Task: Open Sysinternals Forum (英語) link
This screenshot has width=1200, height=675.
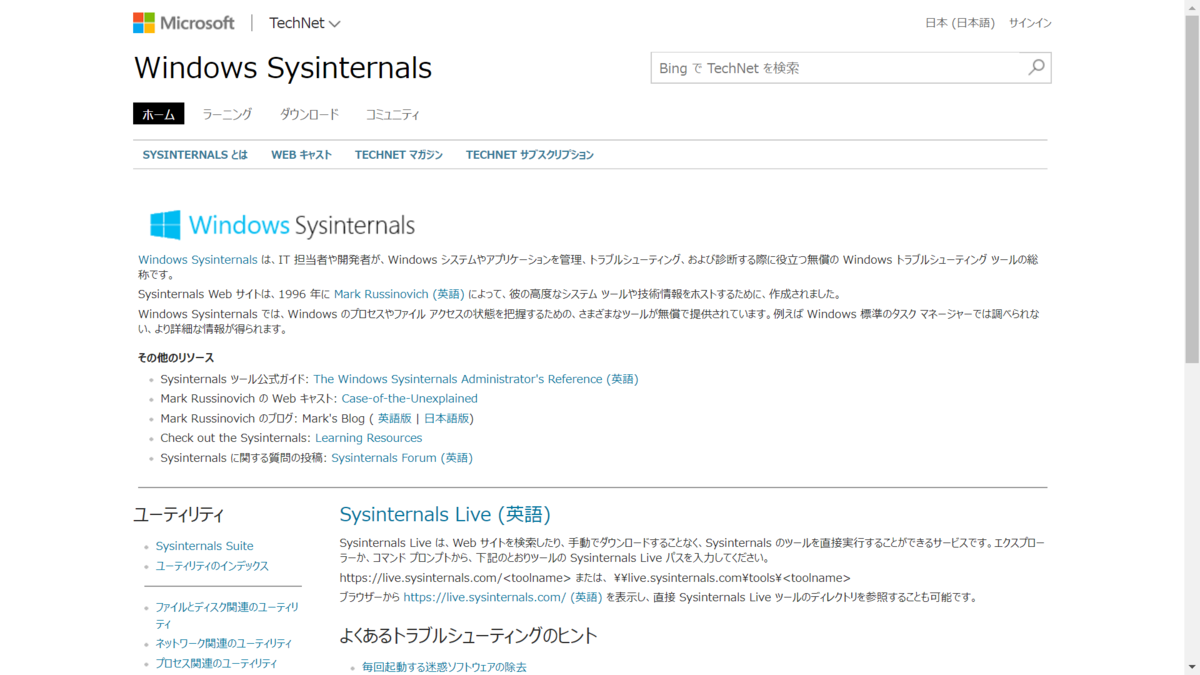Action: pos(402,458)
